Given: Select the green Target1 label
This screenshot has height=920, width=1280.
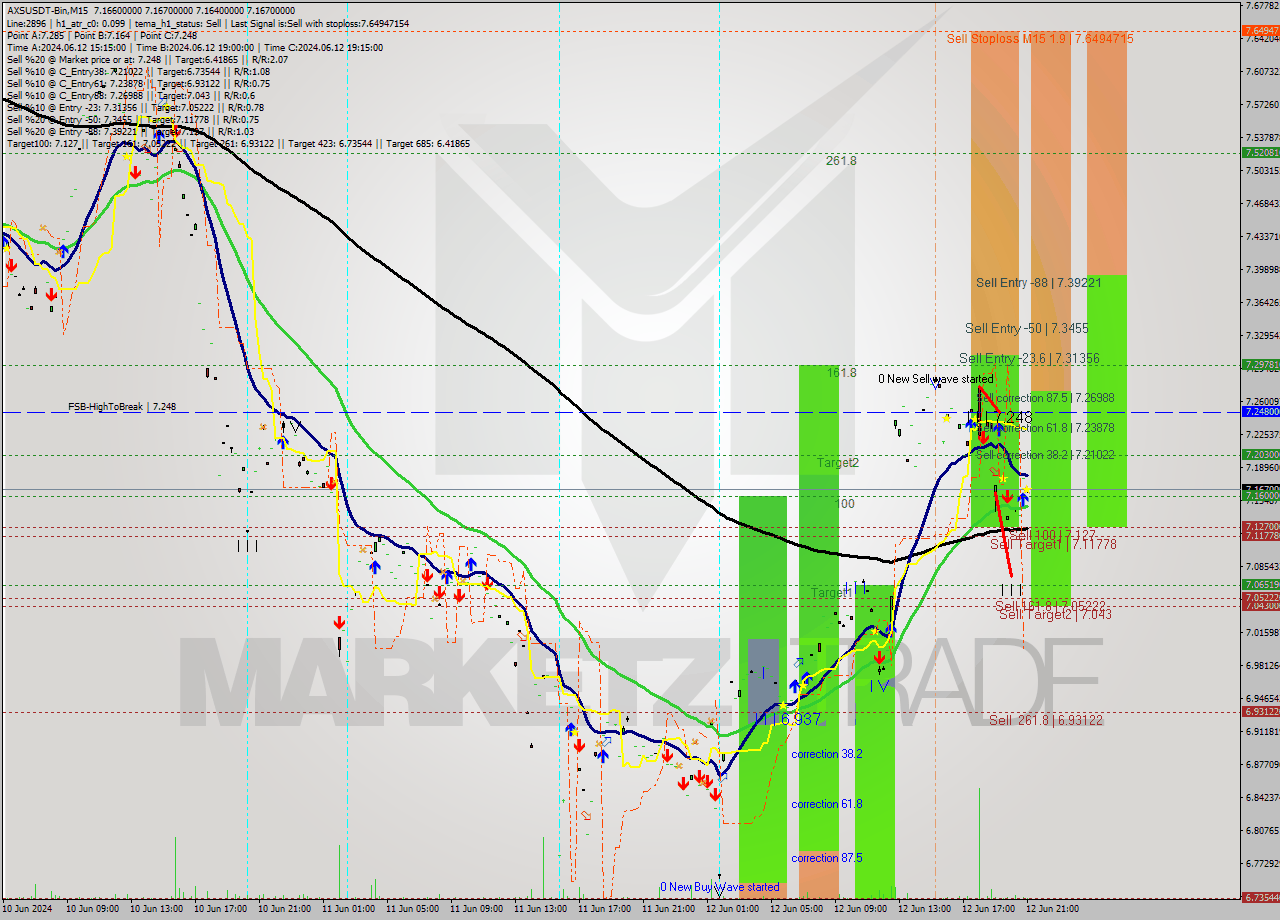Looking at the screenshot, I should 830,593.
